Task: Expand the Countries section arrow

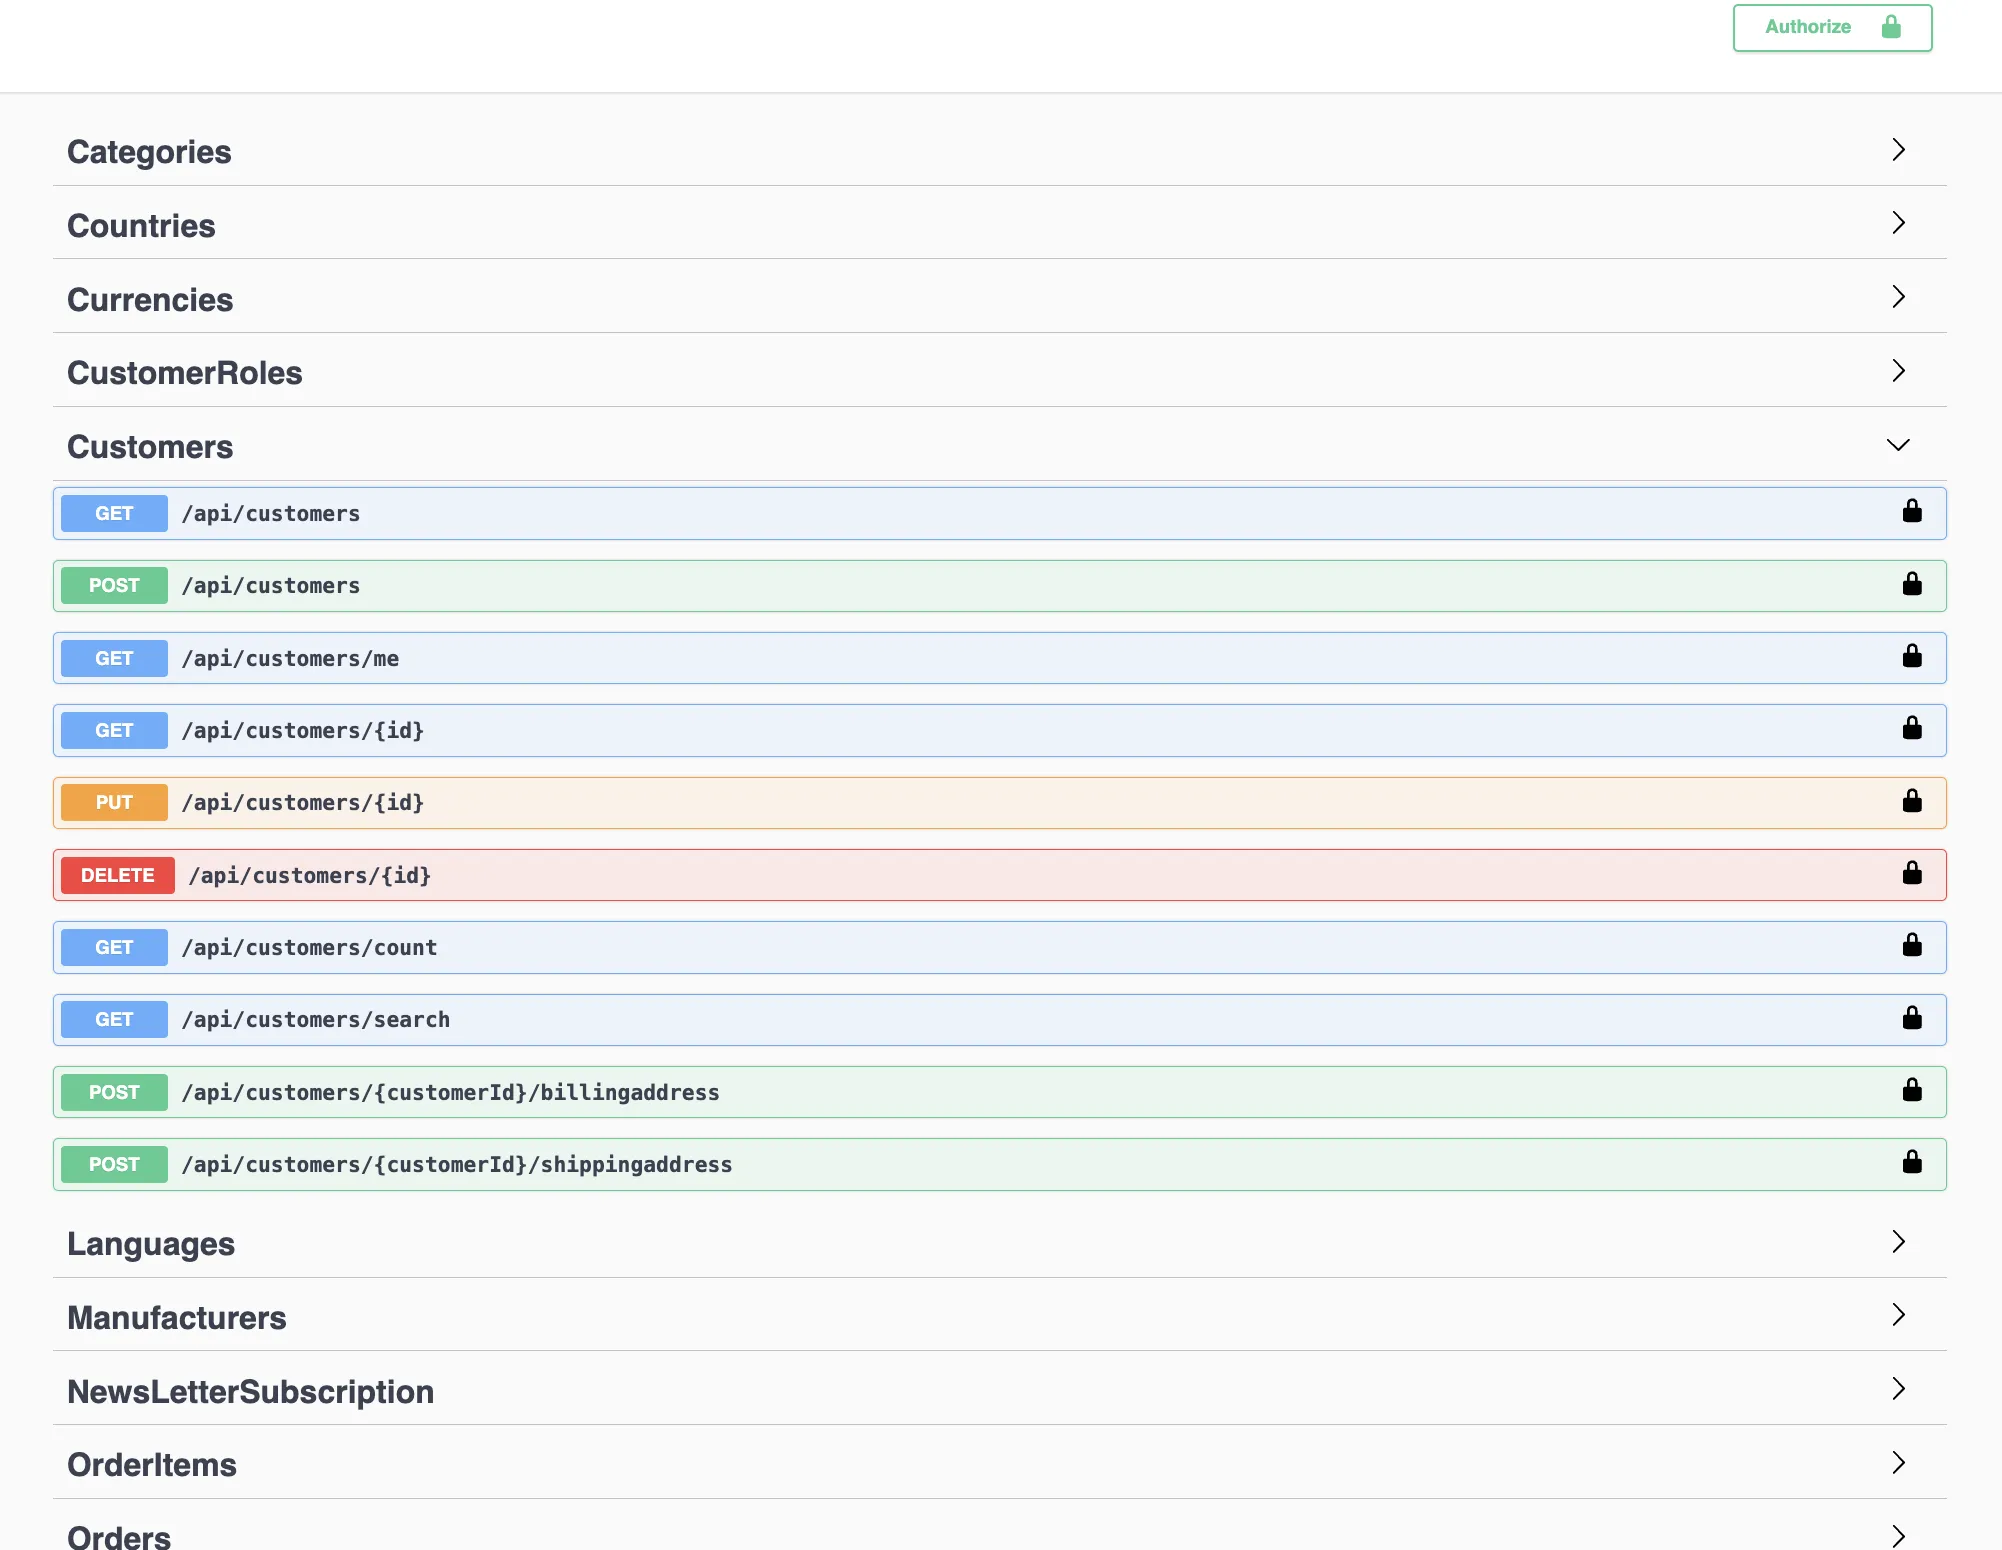Action: click(1898, 223)
